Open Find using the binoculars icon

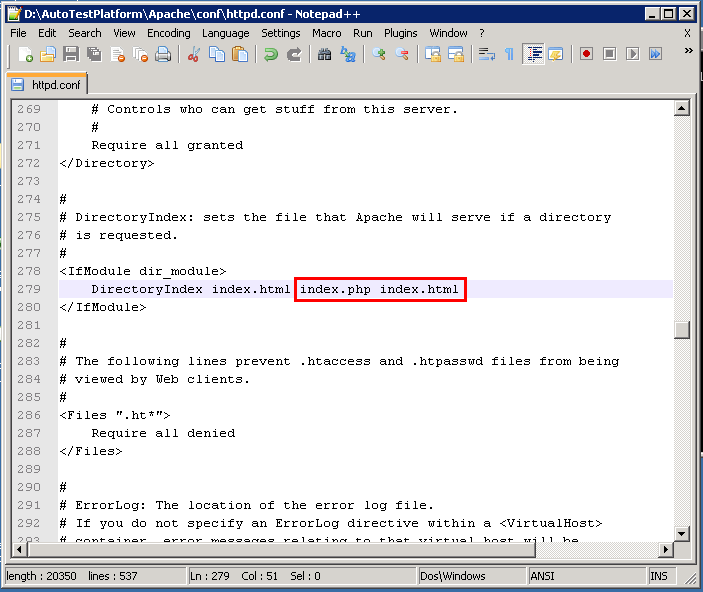[324, 54]
